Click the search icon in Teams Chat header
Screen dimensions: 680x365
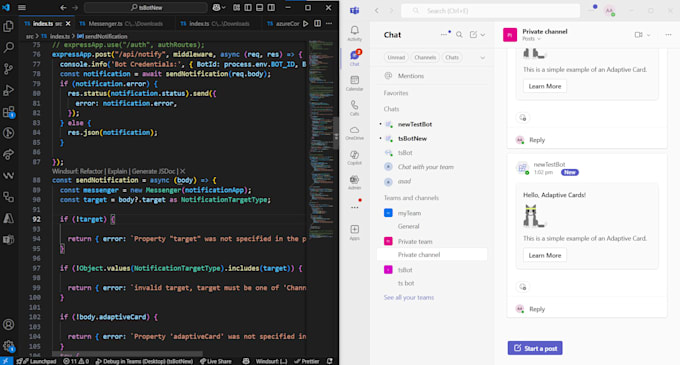coord(459,35)
